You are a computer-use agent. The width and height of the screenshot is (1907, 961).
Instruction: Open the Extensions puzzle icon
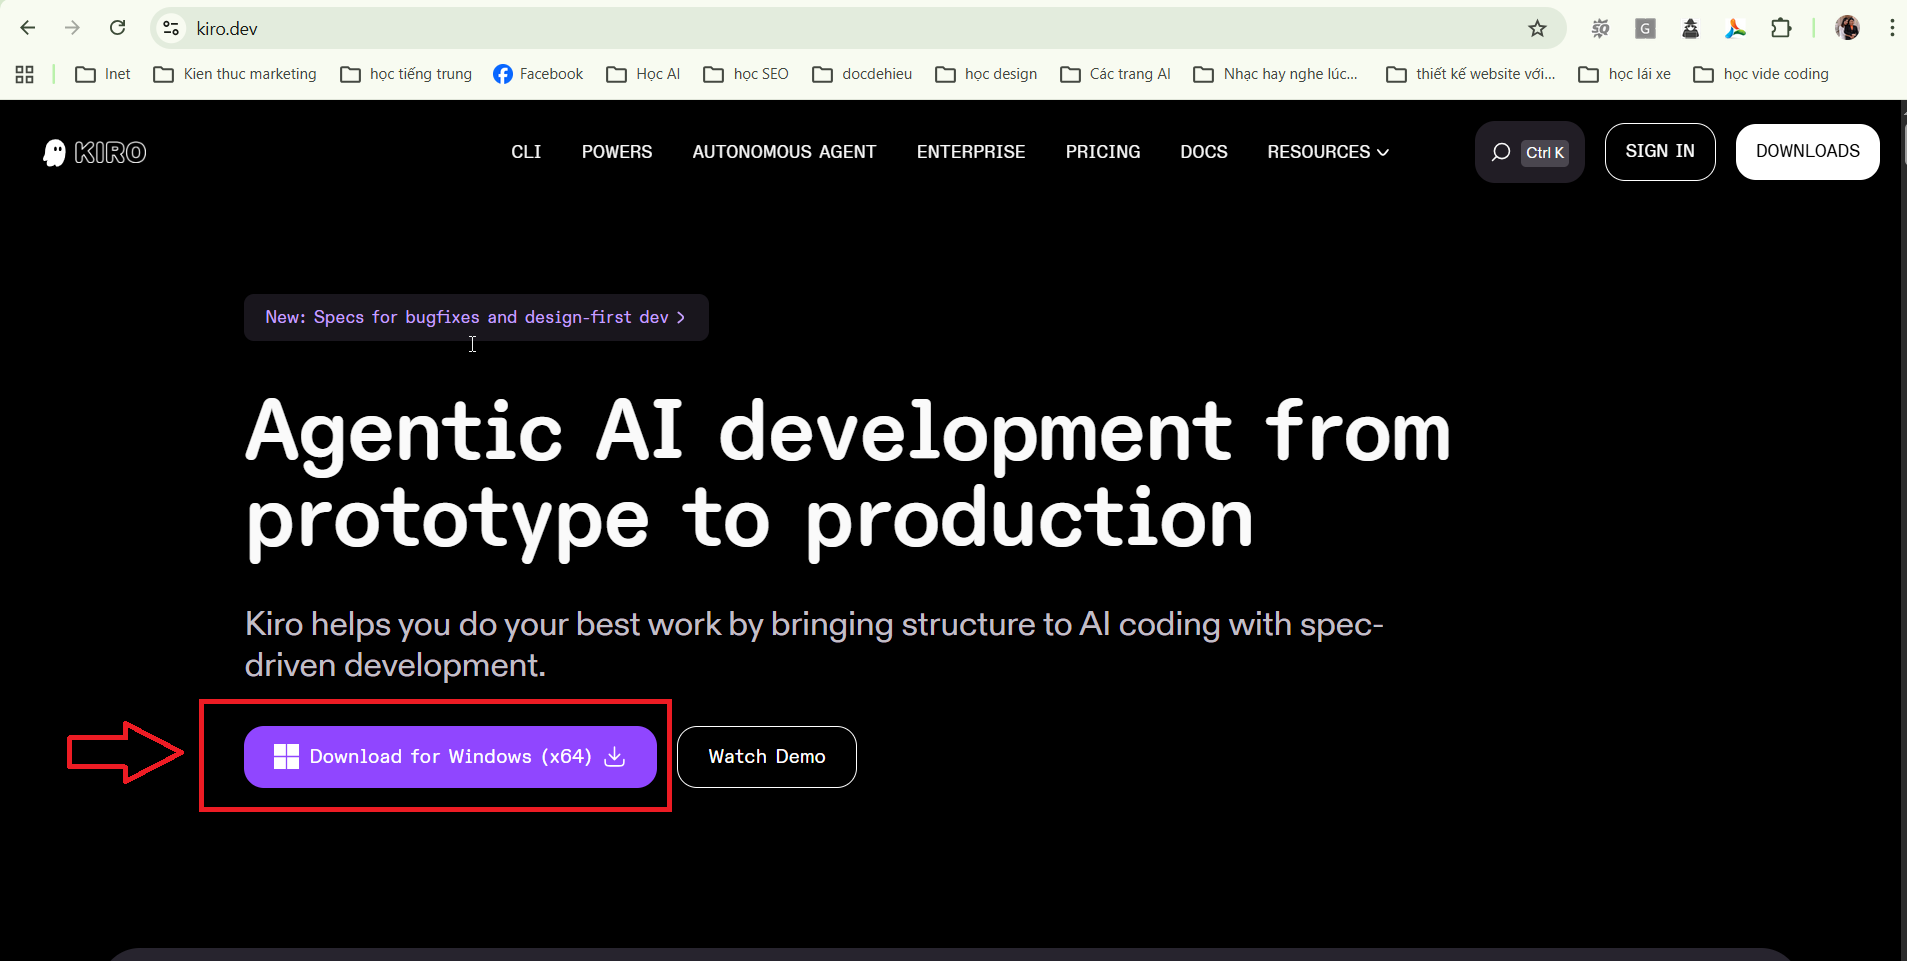pyautogui.click(x=1781, y=28)
